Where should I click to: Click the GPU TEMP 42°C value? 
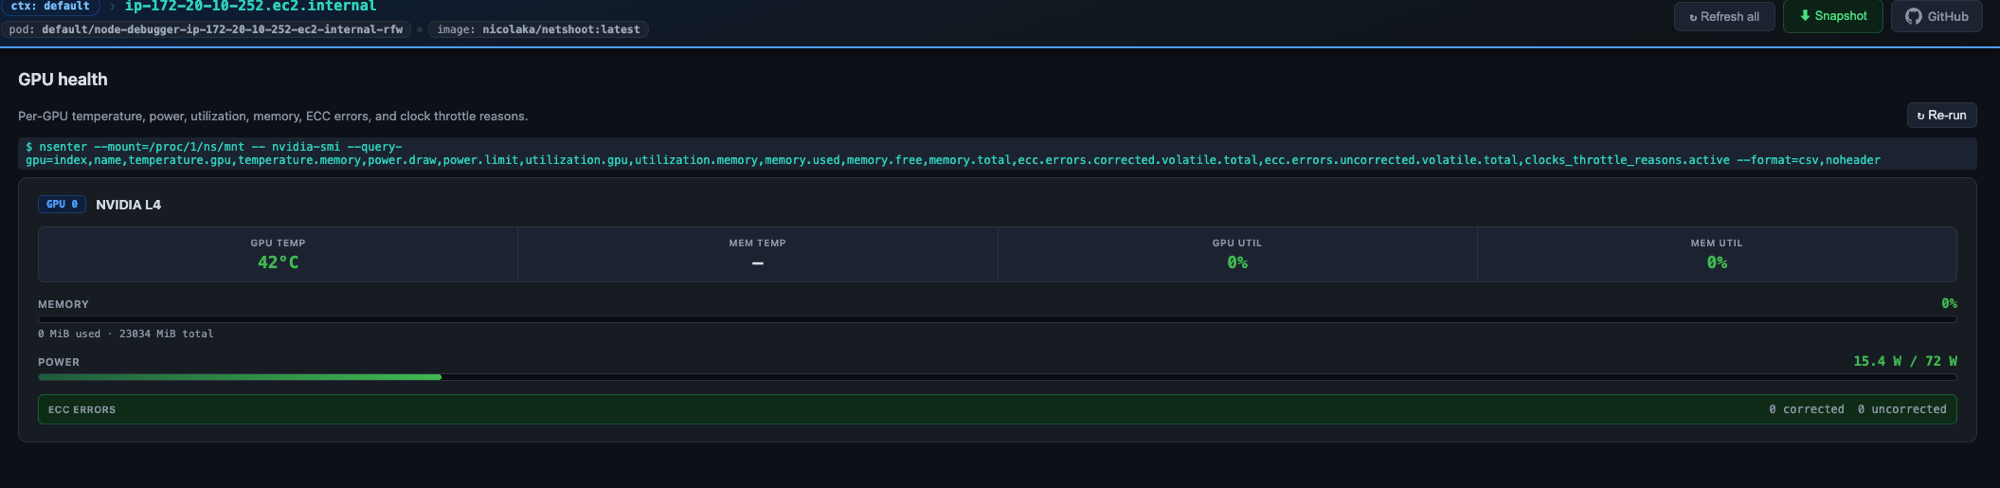pyautogui.click(x=278, y=263)
